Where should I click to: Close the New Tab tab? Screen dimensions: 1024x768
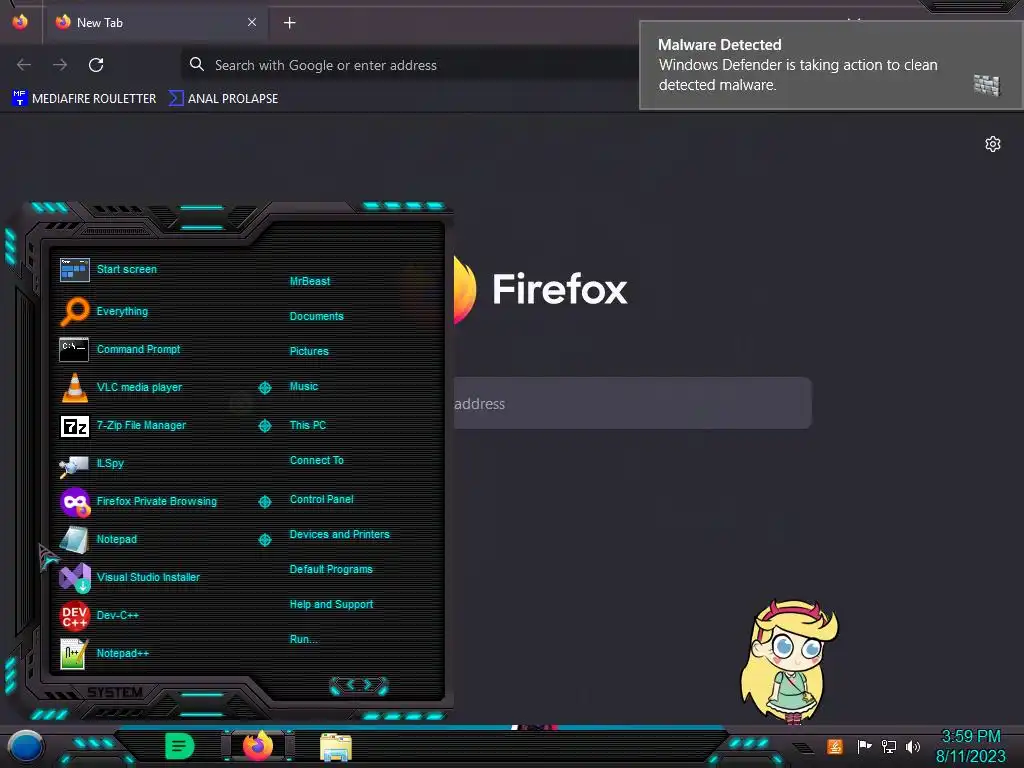tap(251, 22)
